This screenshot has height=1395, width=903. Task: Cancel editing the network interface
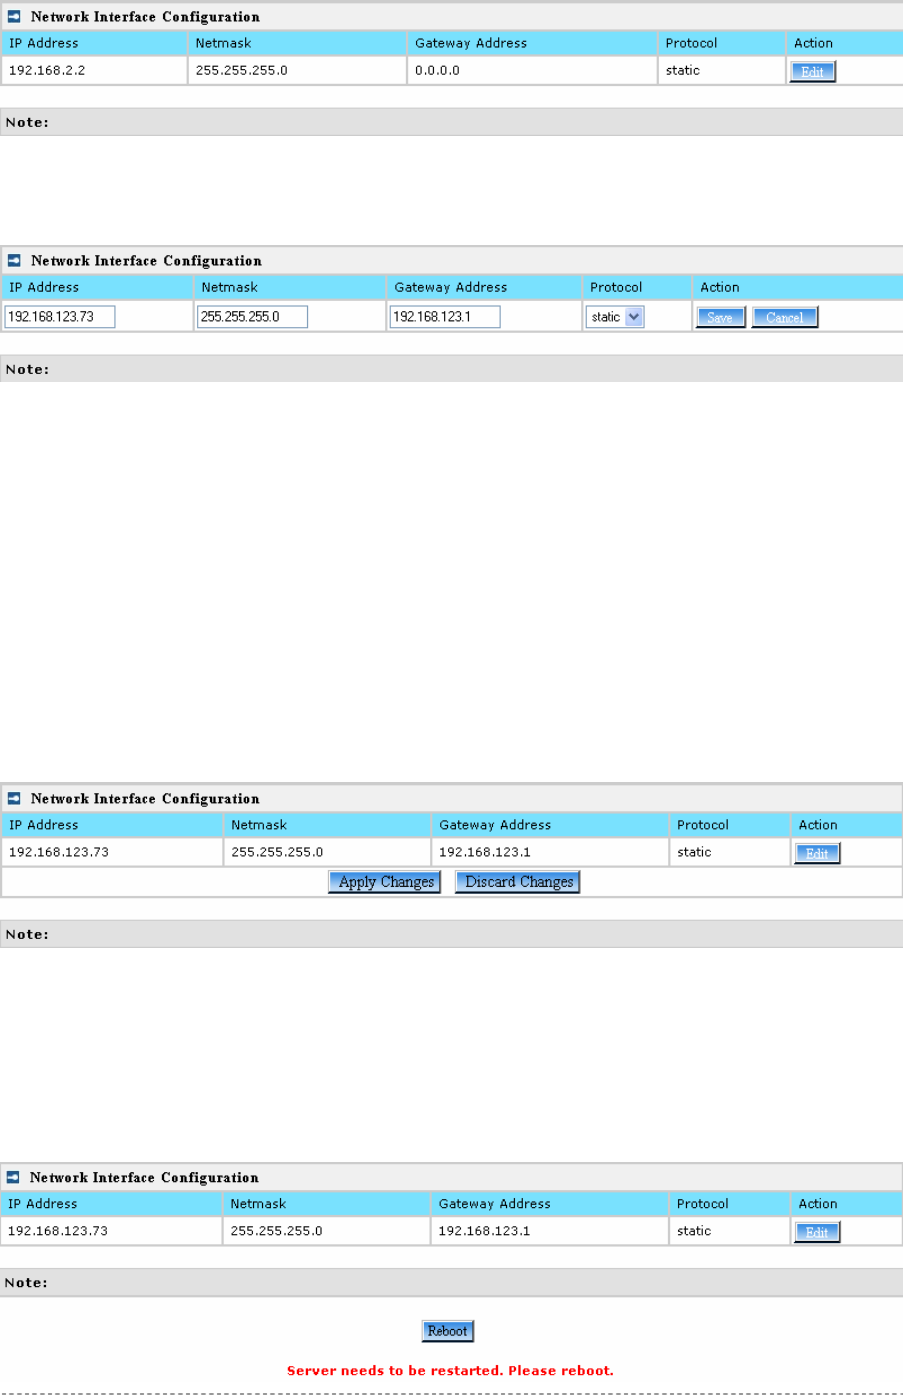[784, 317]
